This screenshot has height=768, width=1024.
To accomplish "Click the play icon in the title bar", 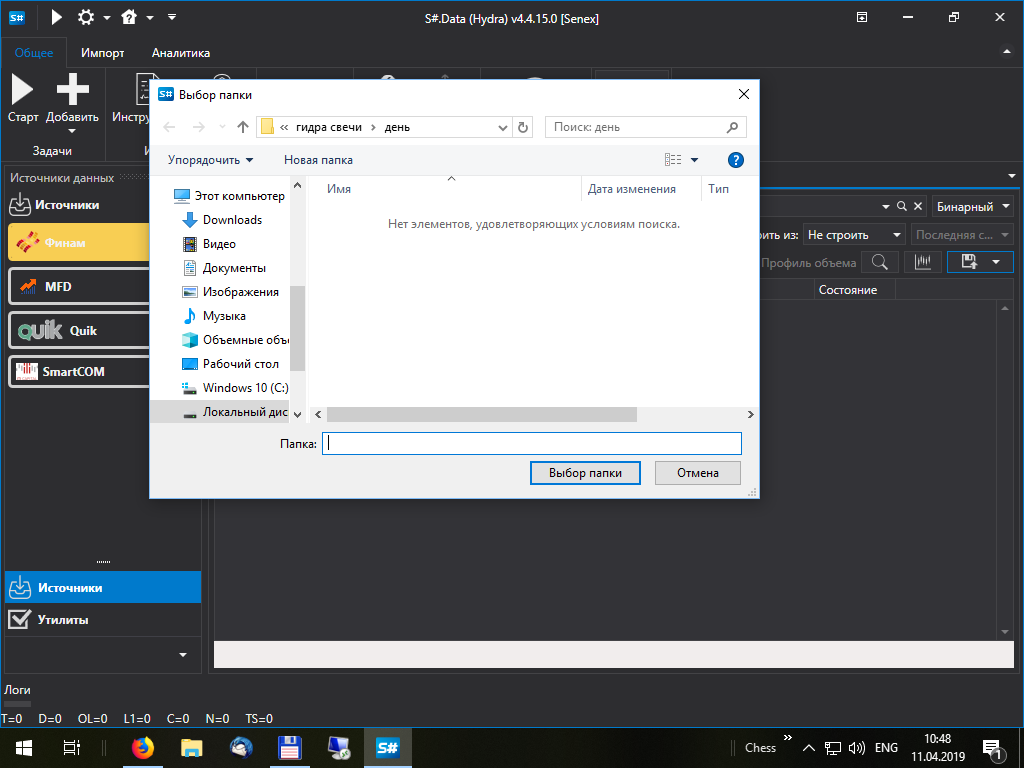I will coord(57,18).
